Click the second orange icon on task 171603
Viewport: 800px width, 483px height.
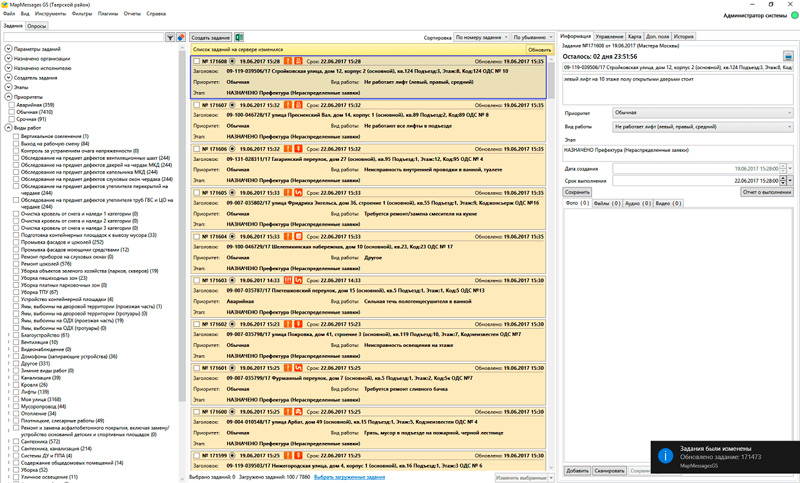pyautogui.click(x=298, y=281)
